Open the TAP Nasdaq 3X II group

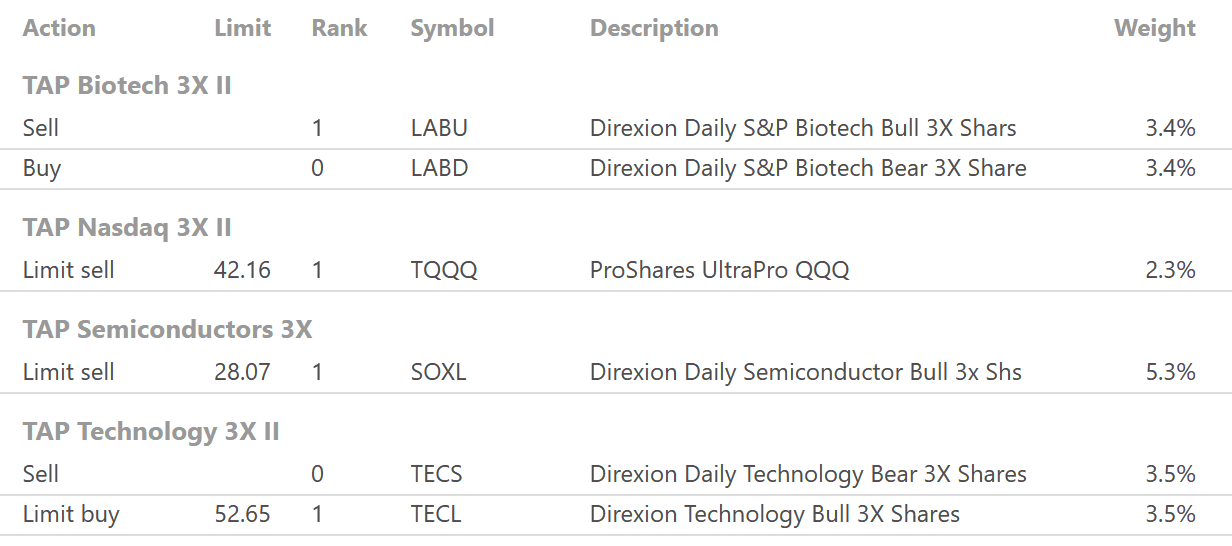pyautogui.click(x=127, y=228)
